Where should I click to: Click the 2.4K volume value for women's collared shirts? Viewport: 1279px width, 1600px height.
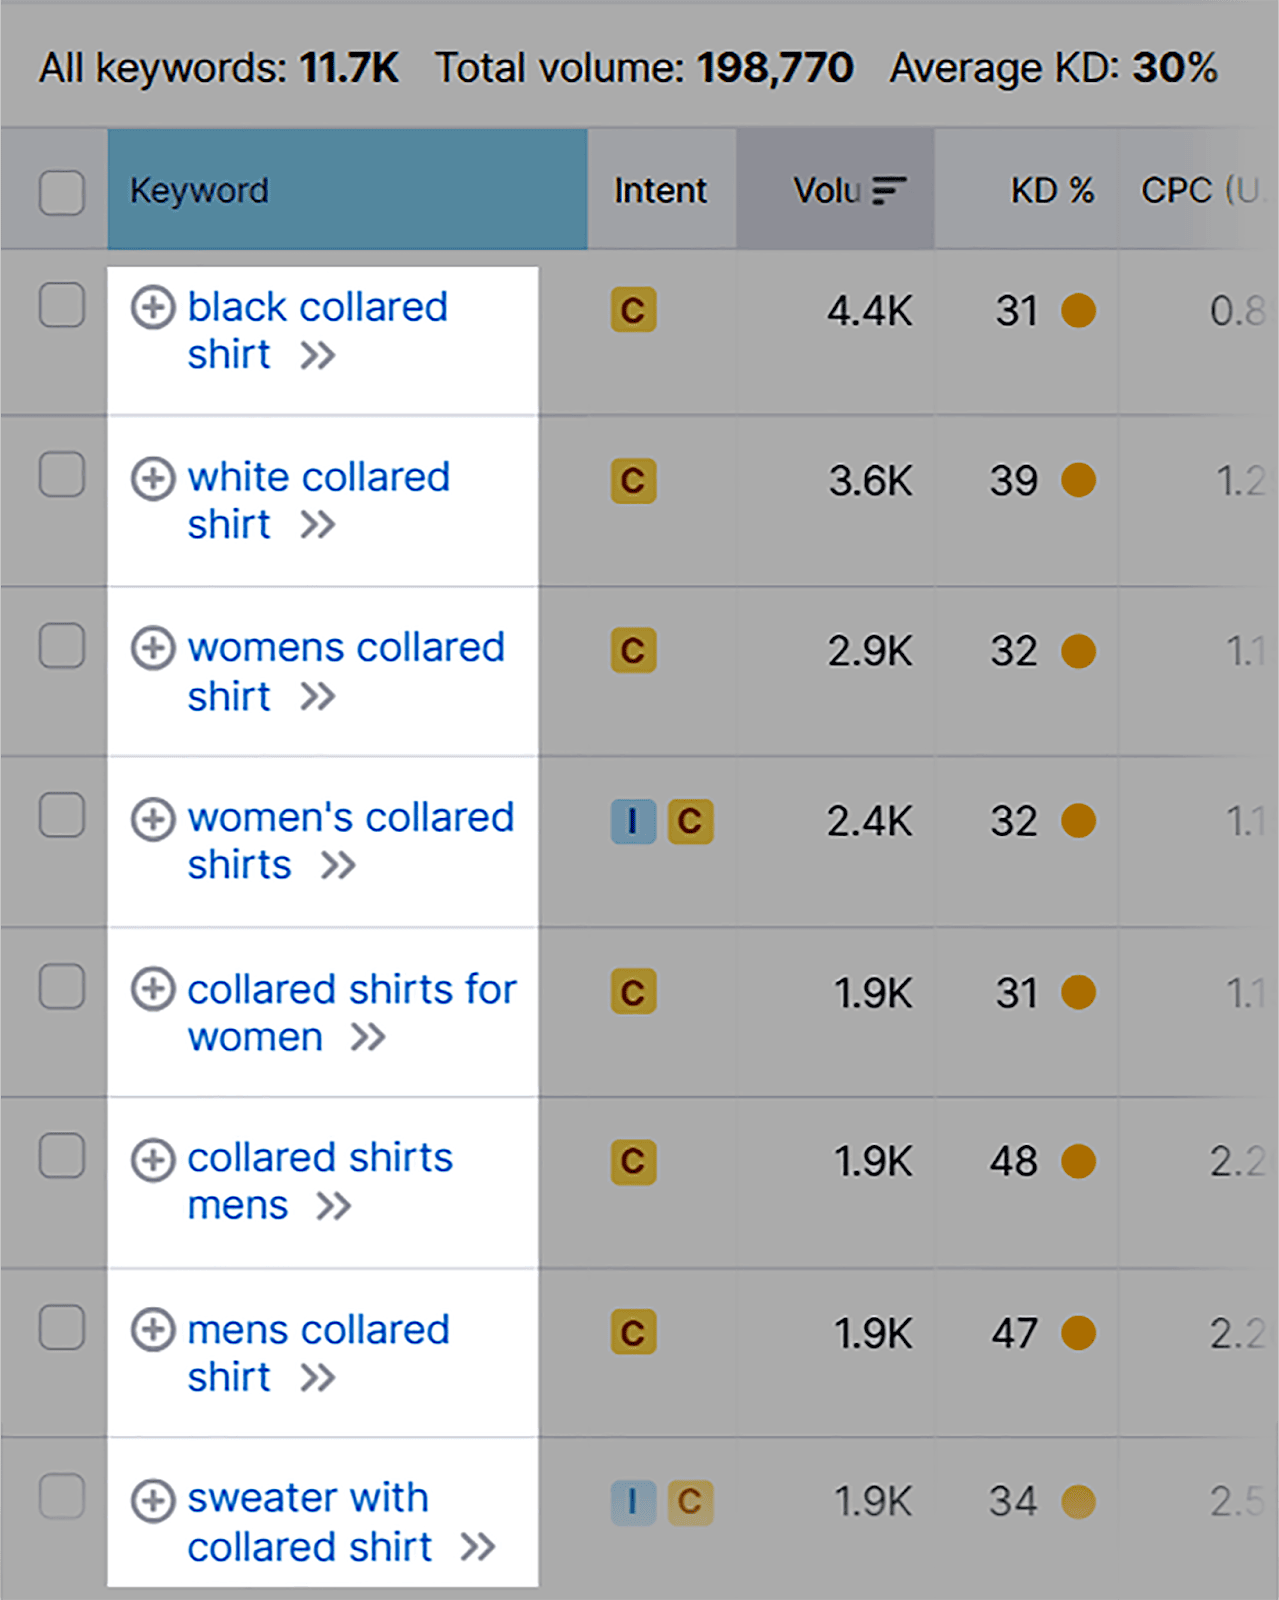pos(869,821)
